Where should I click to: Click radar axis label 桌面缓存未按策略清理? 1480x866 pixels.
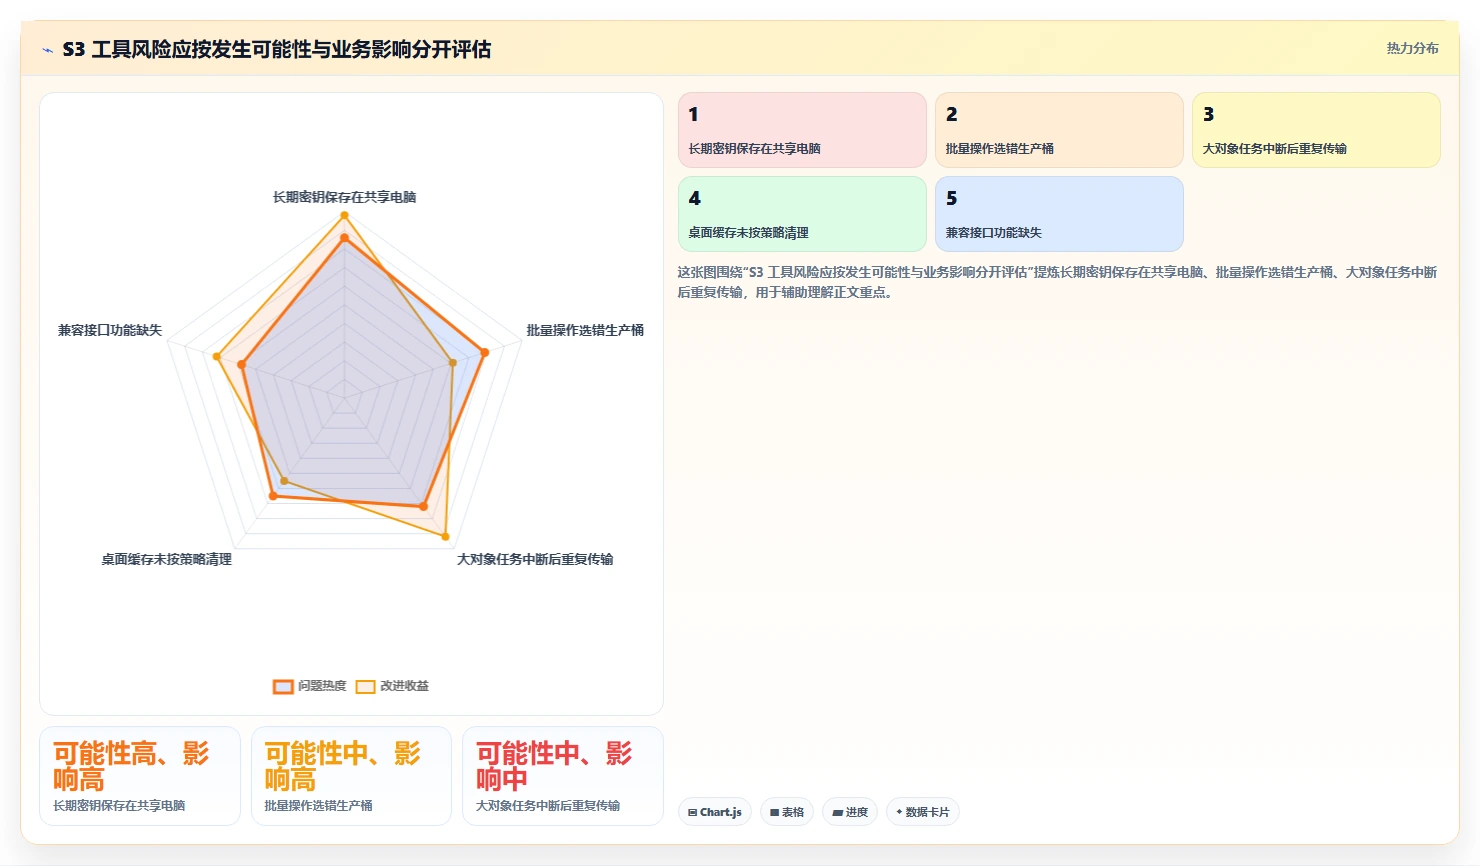click(166, 559)
